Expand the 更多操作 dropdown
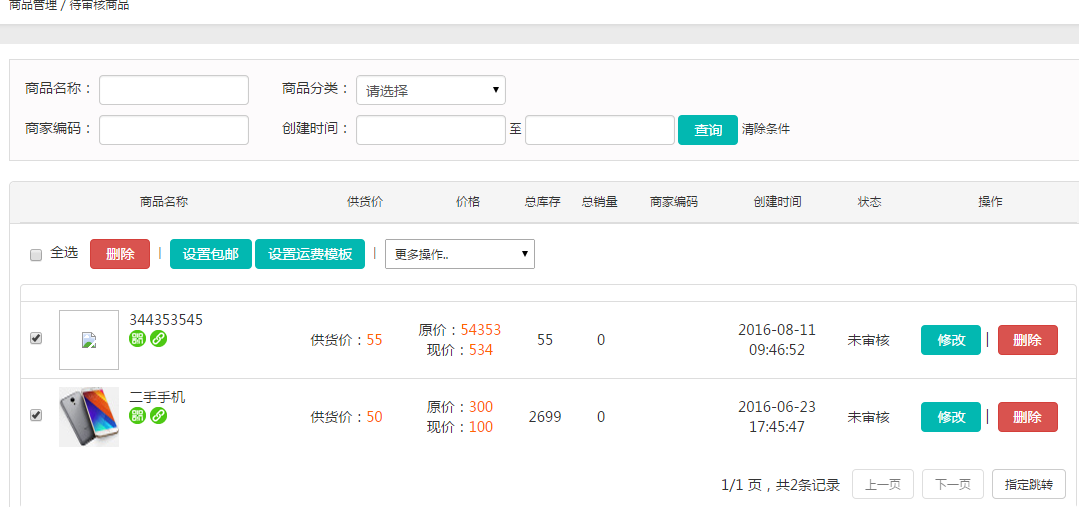 [460, 254]
